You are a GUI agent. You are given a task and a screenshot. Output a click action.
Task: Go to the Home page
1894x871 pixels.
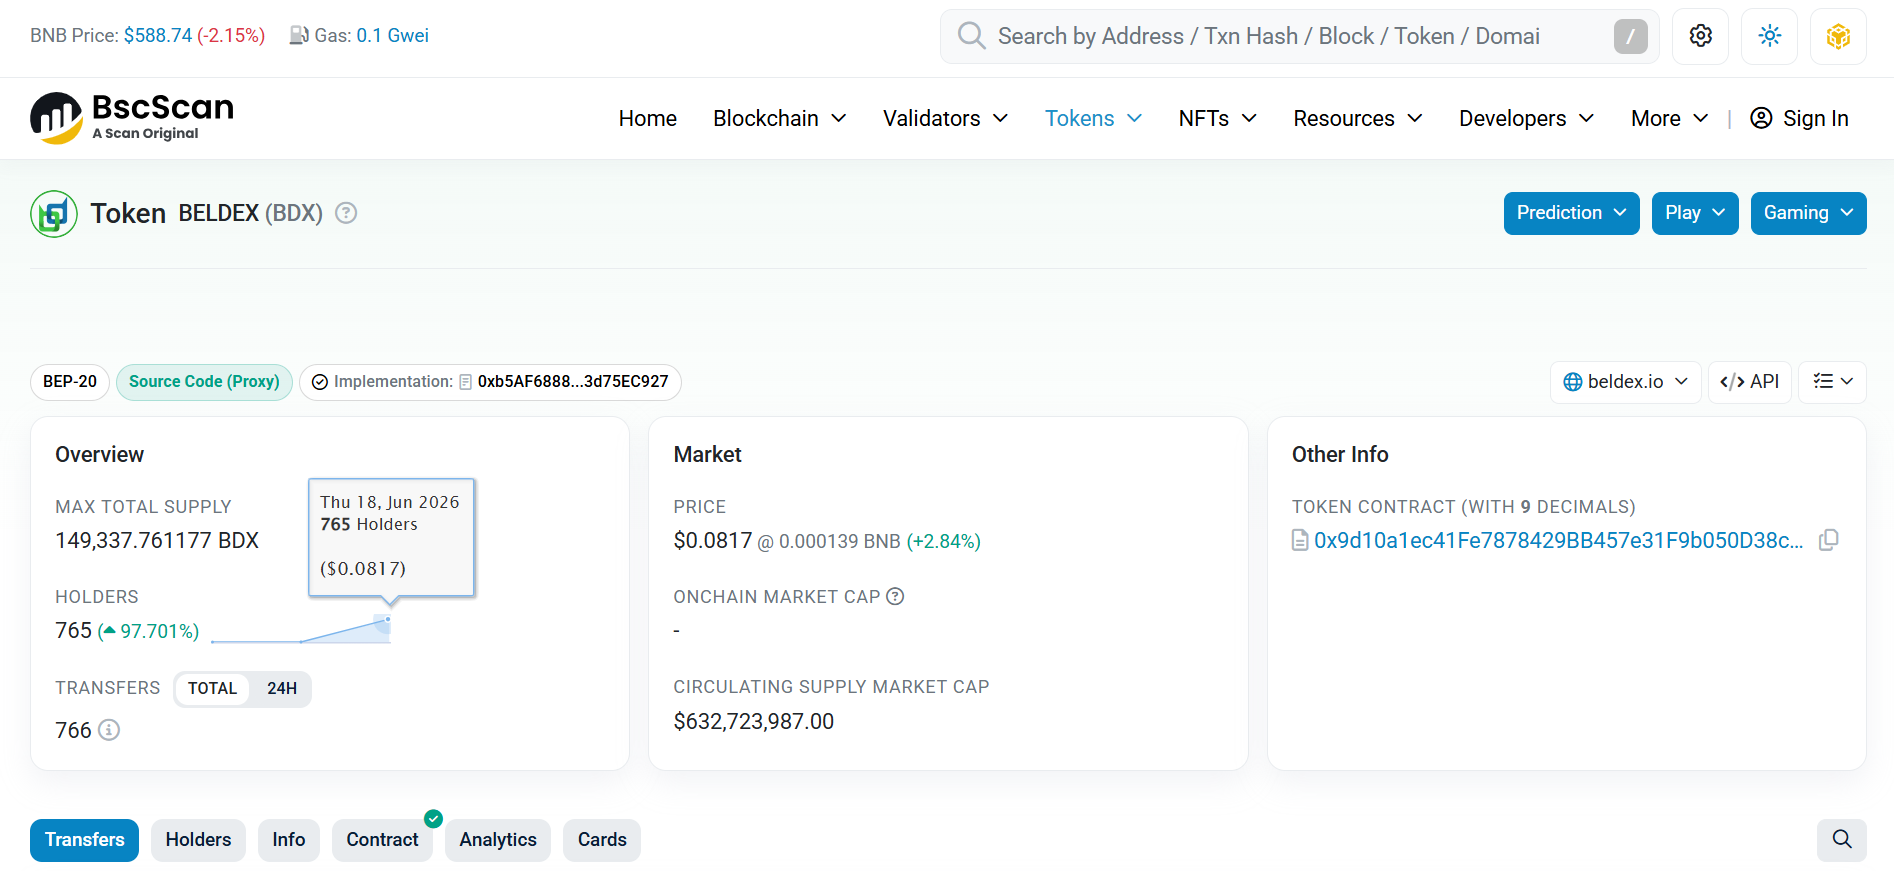(x=648, y=118)
